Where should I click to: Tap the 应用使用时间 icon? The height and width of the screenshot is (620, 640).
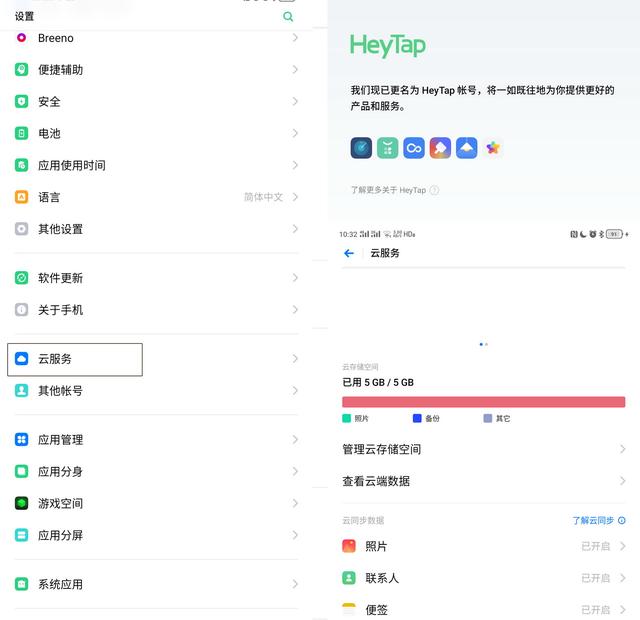click(21, 165)
